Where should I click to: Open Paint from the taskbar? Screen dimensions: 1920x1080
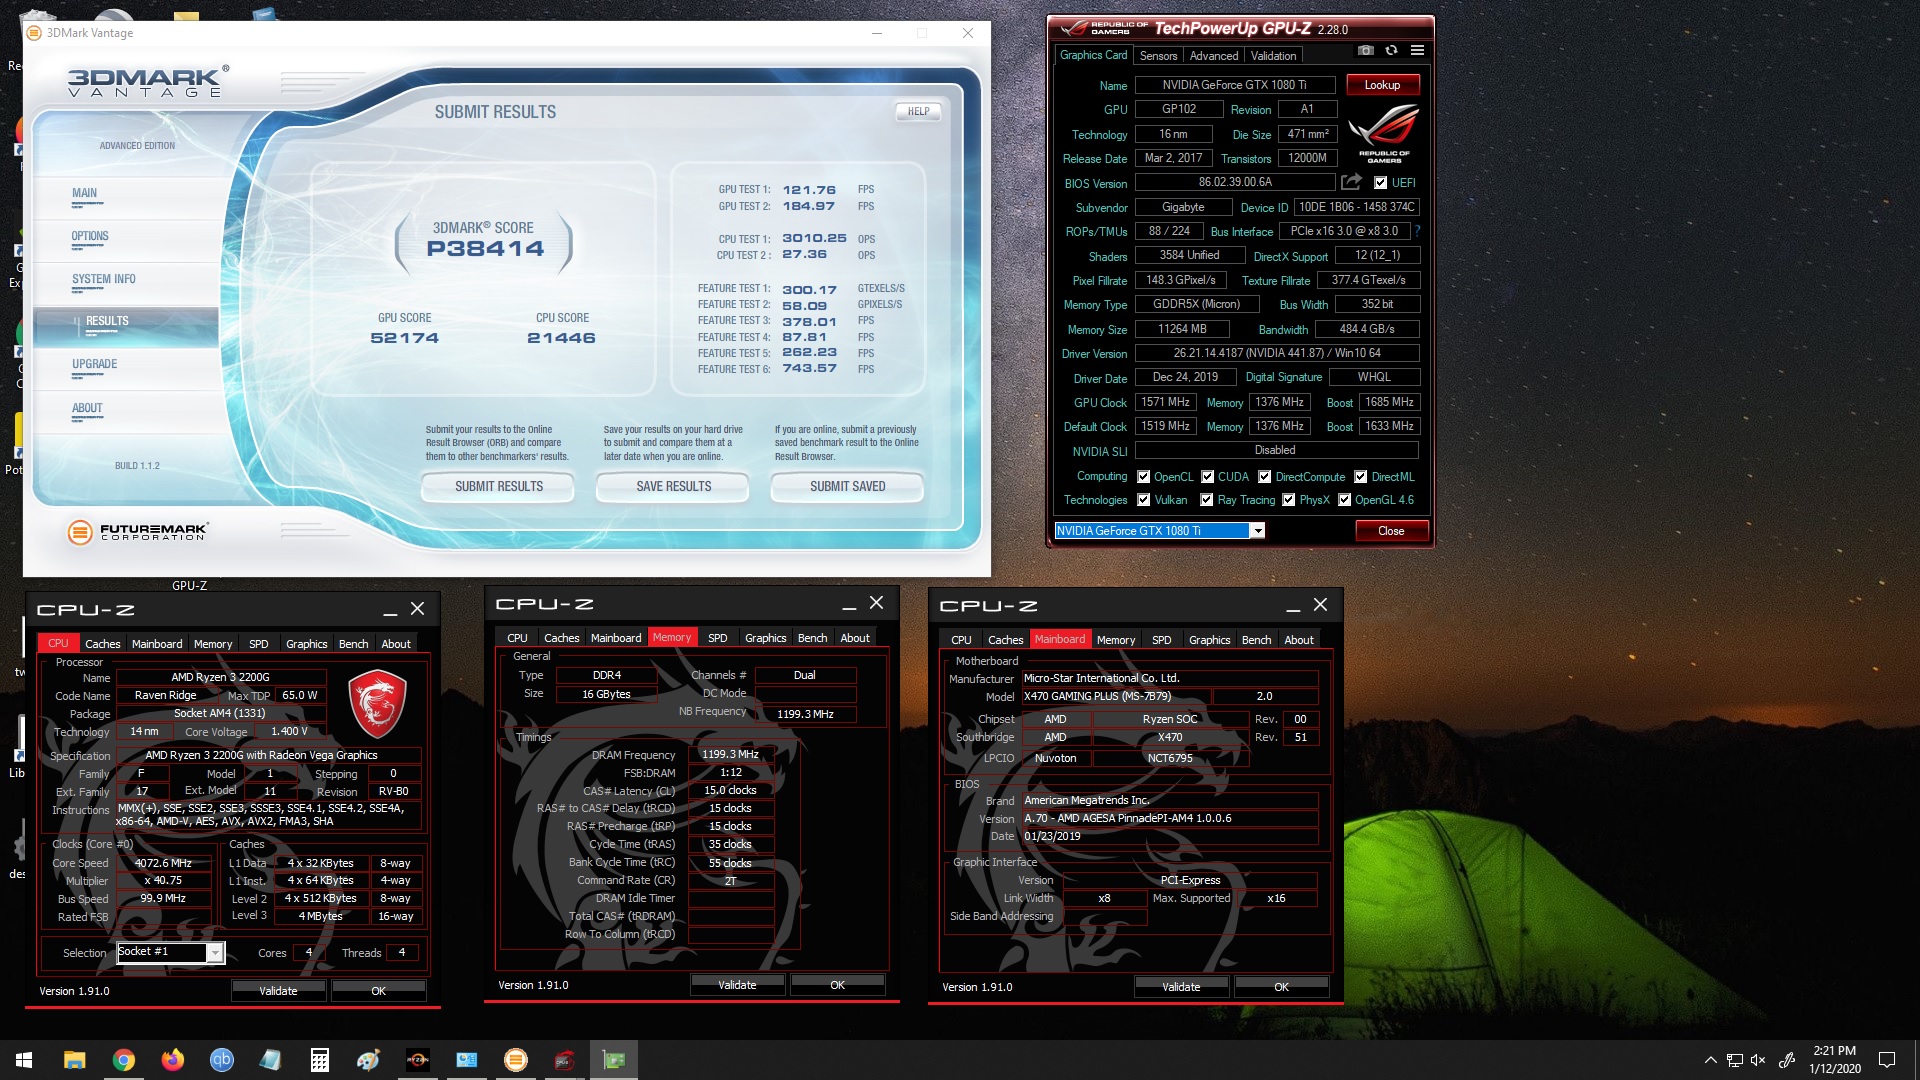[368, 1060]
